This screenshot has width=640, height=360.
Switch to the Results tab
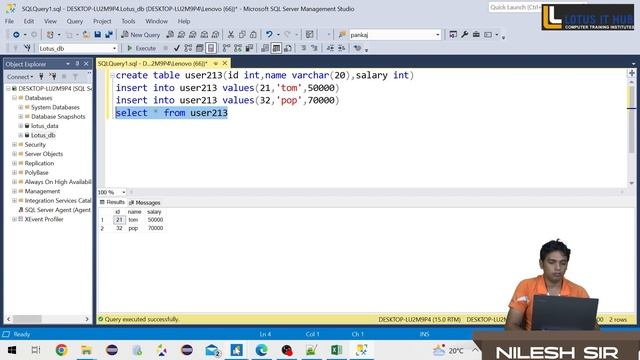pos(112,202)
